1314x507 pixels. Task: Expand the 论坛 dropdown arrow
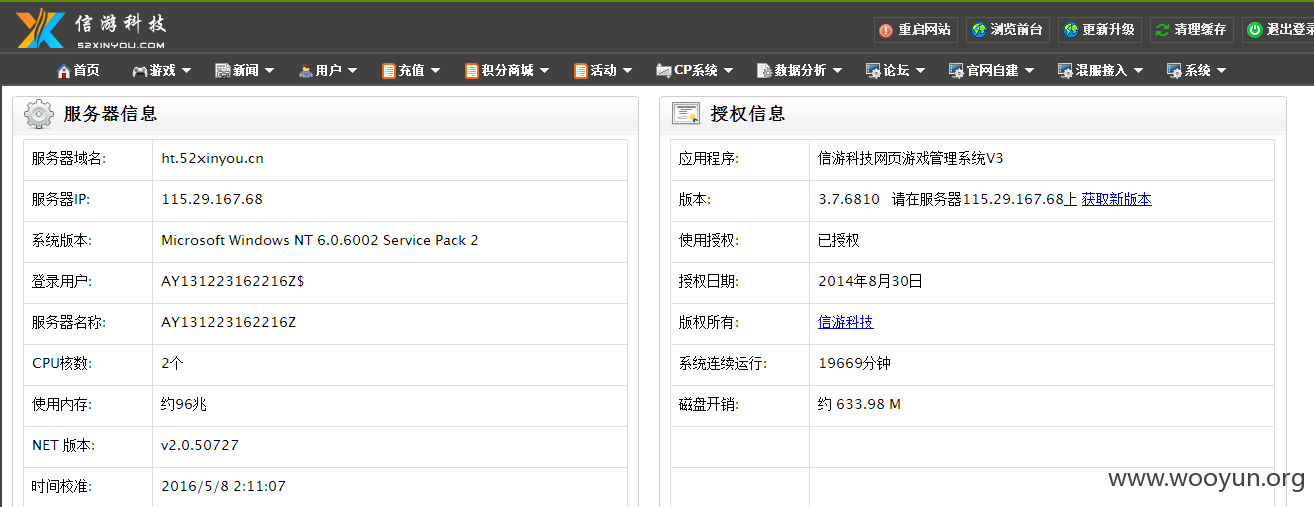[921, 71]
